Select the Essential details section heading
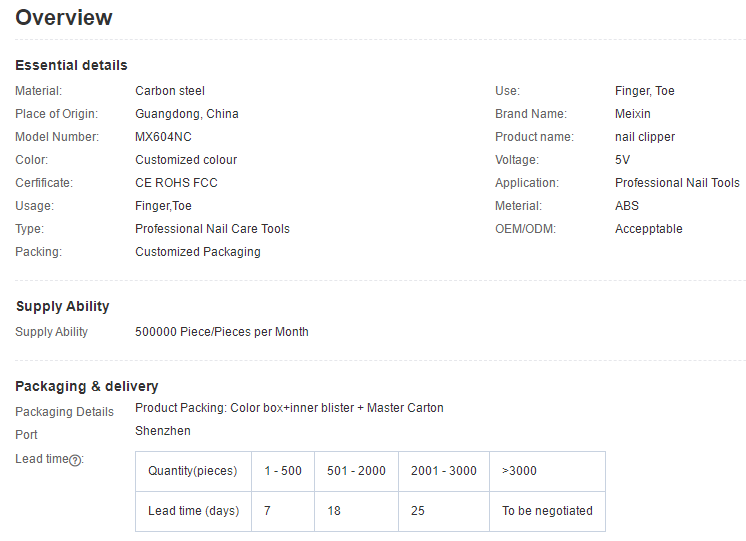This screenshot has width=746, height=541. 71,65
